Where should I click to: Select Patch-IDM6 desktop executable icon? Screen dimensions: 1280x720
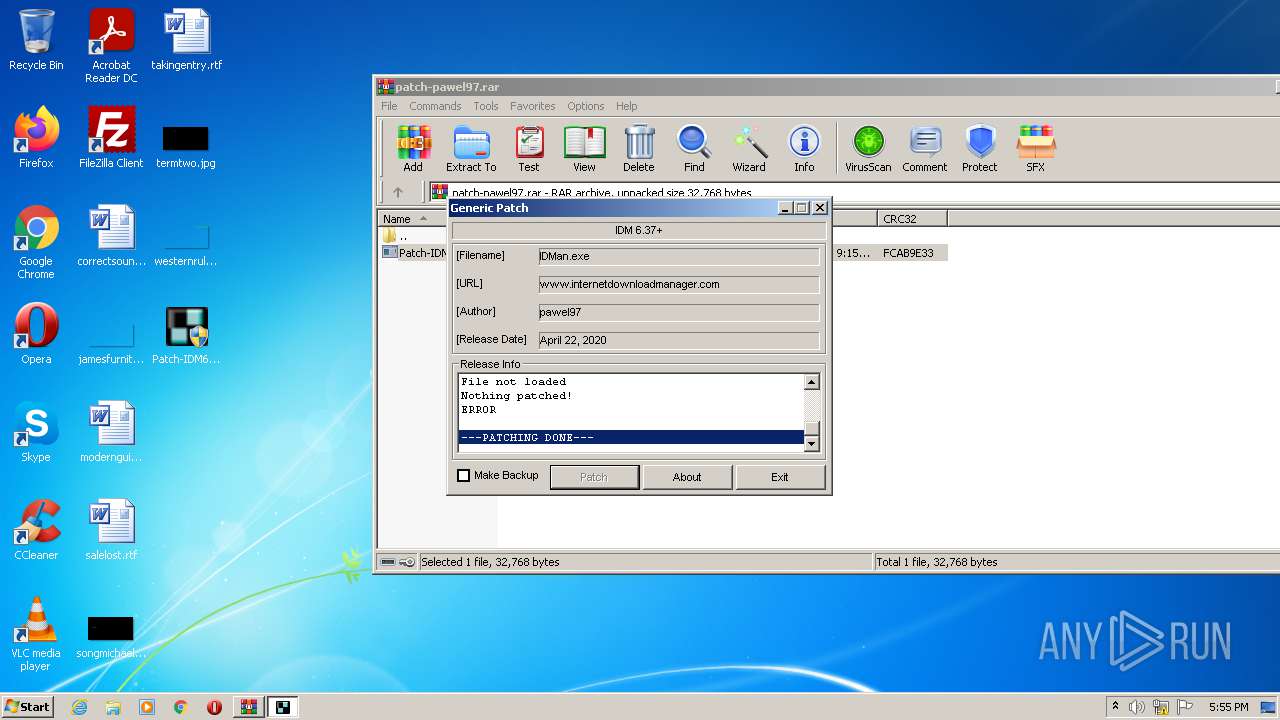(x=186, y=334)
